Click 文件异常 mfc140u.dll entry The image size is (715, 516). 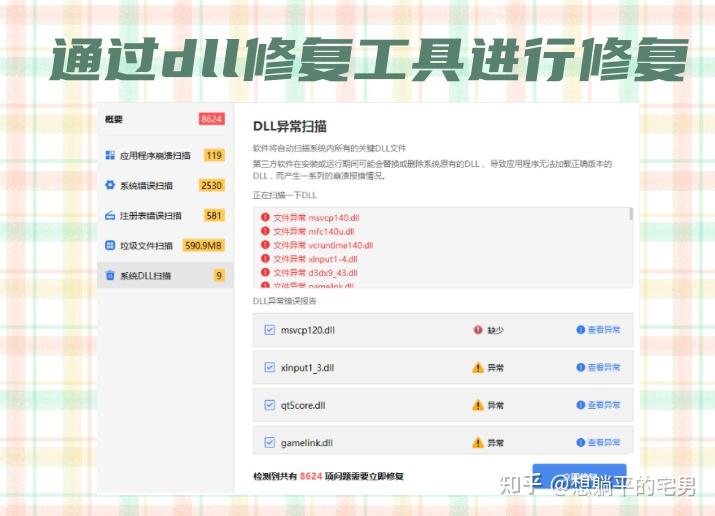click(x=314, y=231)
